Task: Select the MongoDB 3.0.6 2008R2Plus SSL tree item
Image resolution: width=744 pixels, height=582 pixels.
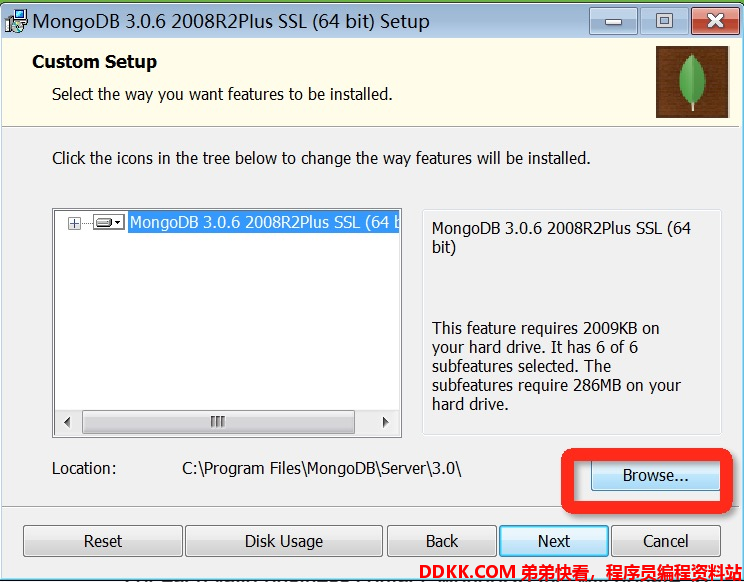Action: coord(264,222)
